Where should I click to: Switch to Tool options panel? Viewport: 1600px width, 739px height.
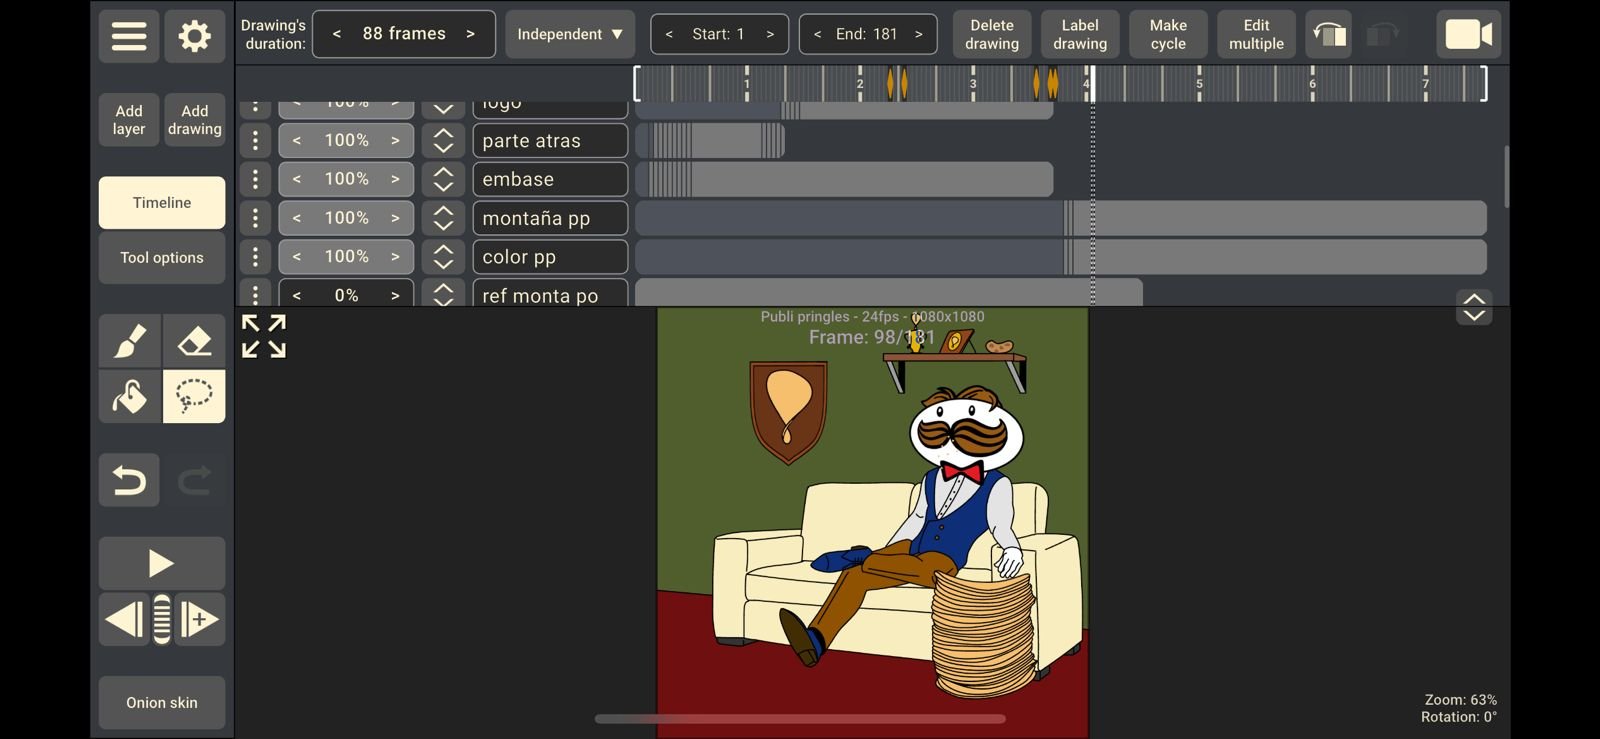click(x=161, y=258)
